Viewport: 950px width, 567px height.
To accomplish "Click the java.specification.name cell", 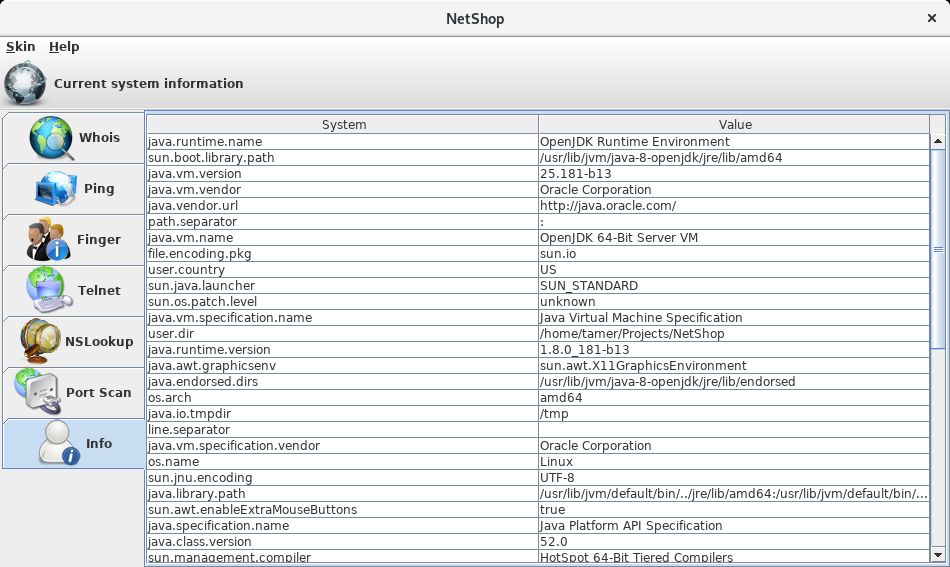I will [342, 525].
